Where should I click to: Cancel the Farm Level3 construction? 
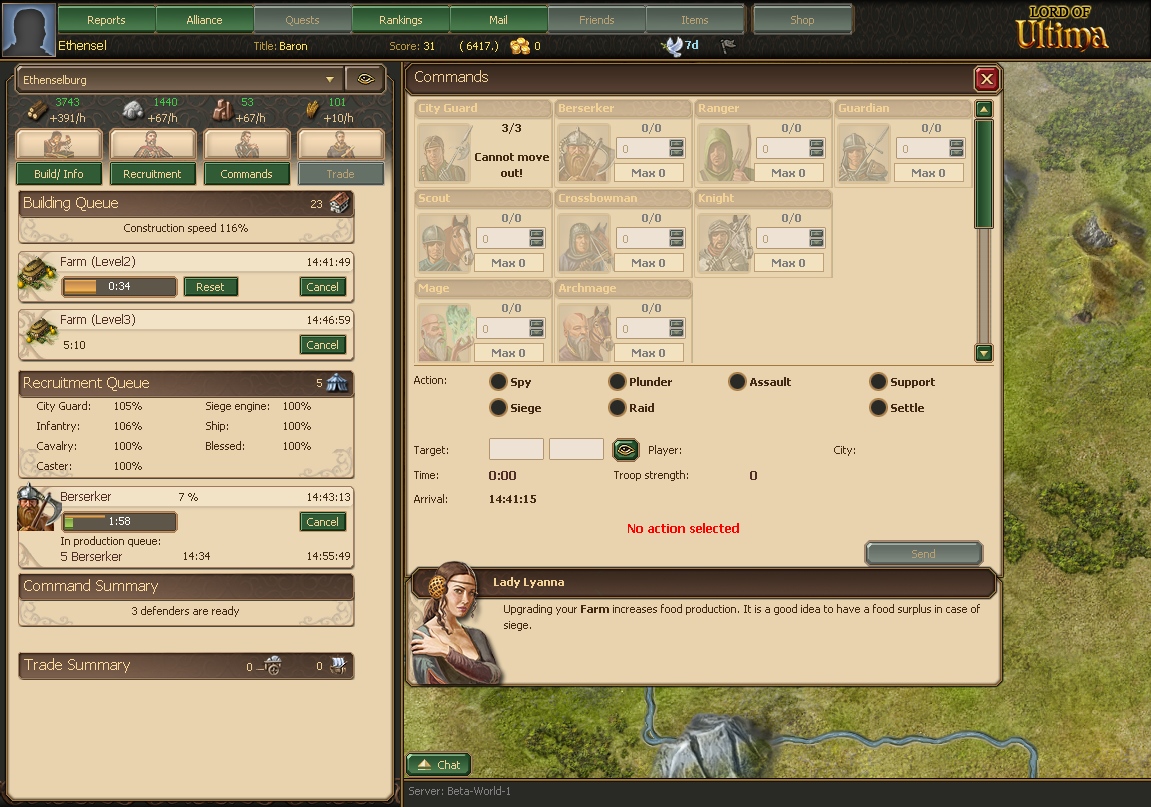(x=322, y=344)
